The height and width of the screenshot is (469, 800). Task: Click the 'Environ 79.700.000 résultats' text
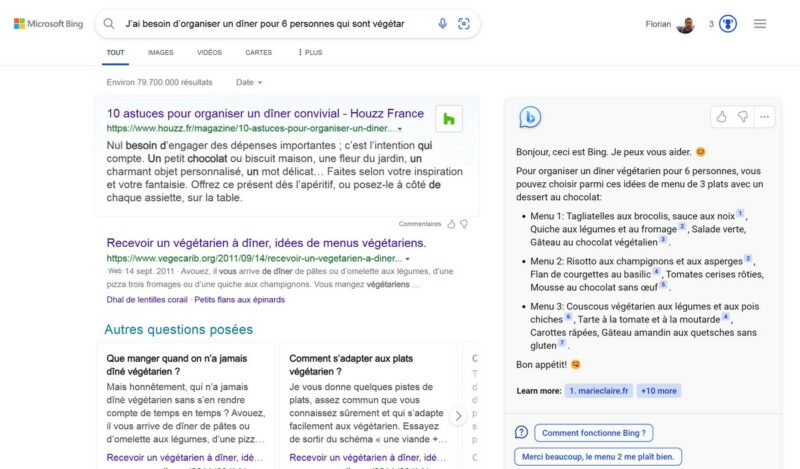[159, 82]
